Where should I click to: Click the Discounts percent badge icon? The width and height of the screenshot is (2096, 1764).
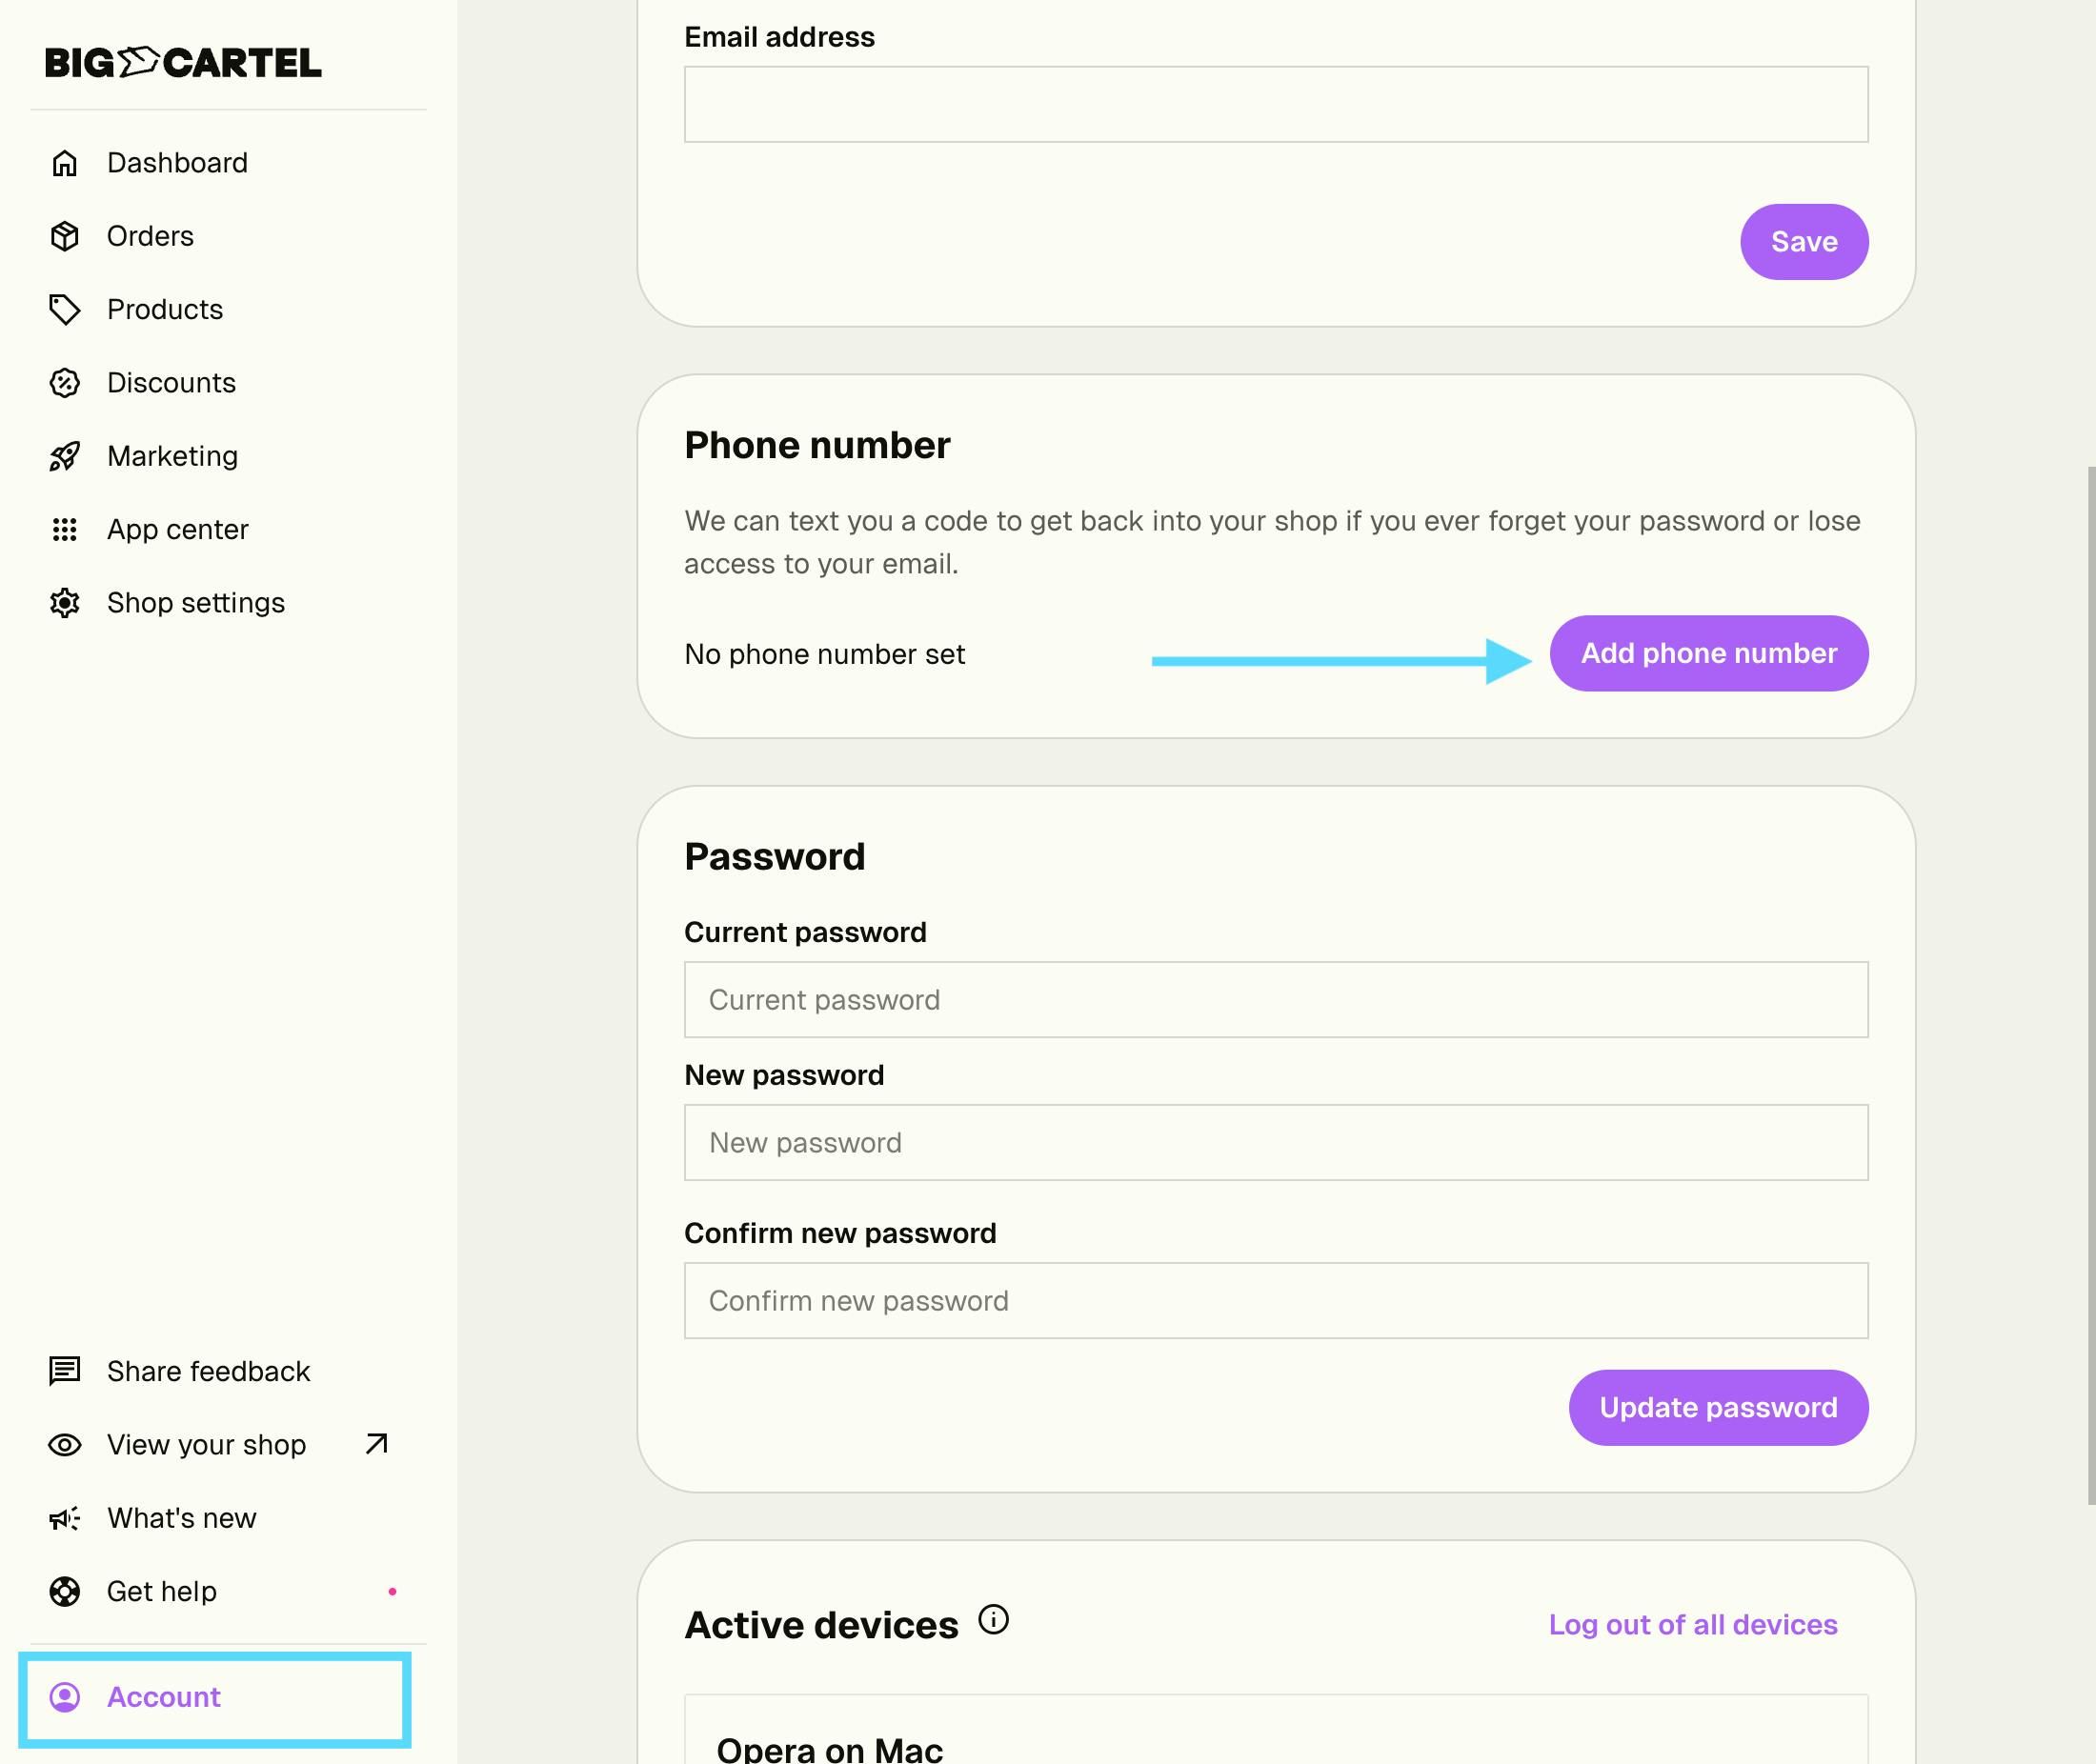[65, 383]
